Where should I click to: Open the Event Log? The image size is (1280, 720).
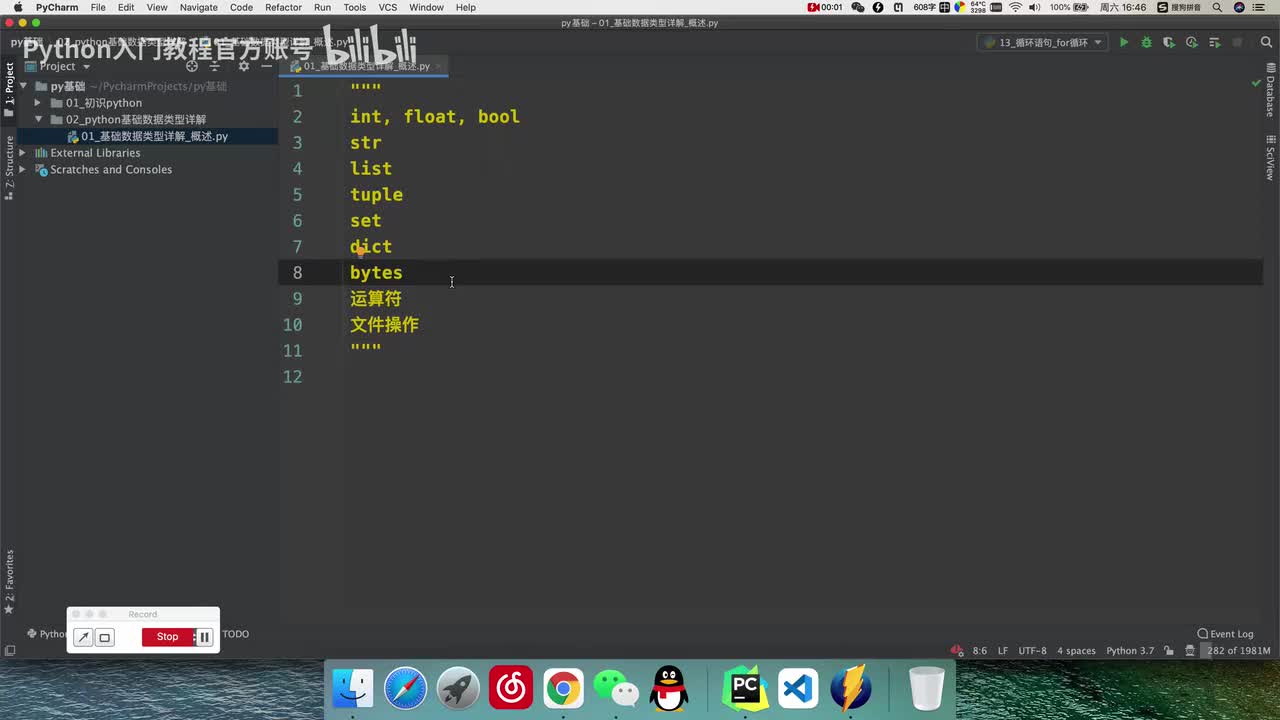(1225, 634)
